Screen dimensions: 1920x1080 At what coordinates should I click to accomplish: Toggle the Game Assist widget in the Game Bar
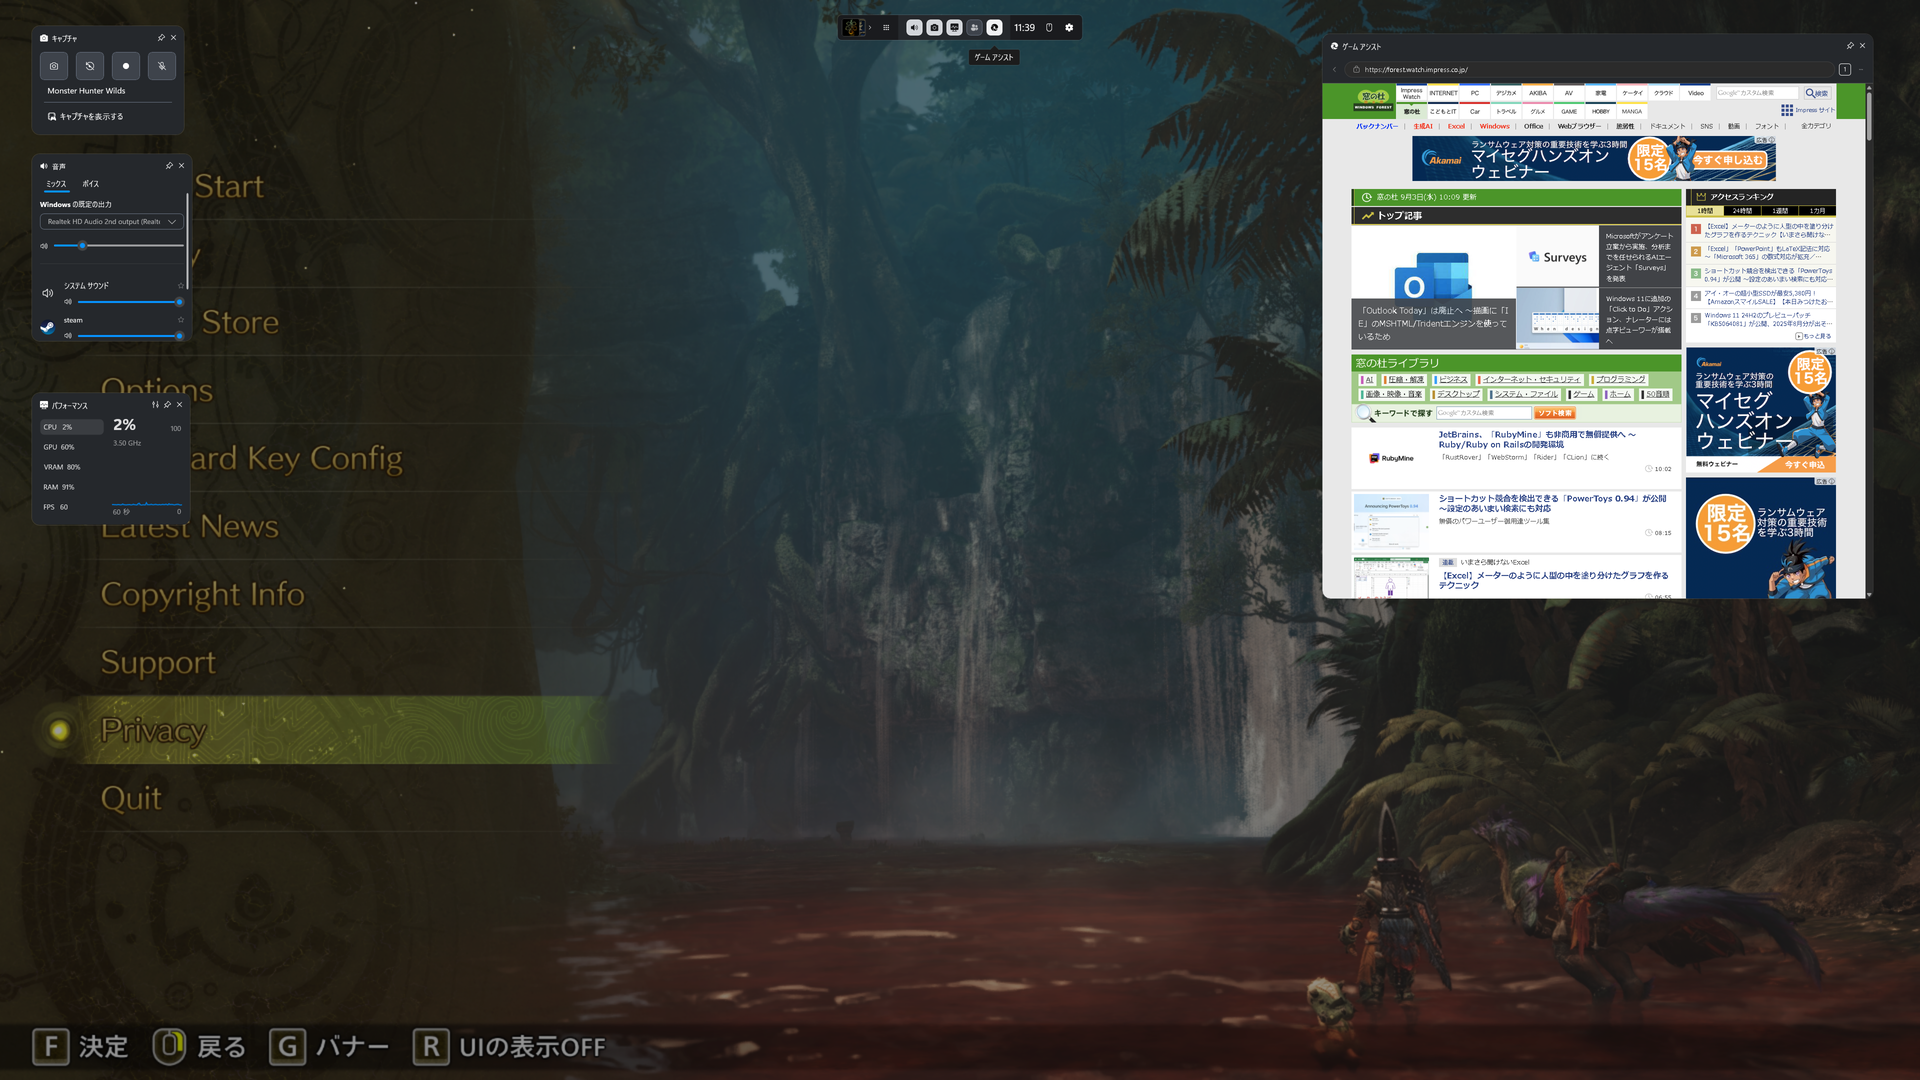(x=994, y=28)
